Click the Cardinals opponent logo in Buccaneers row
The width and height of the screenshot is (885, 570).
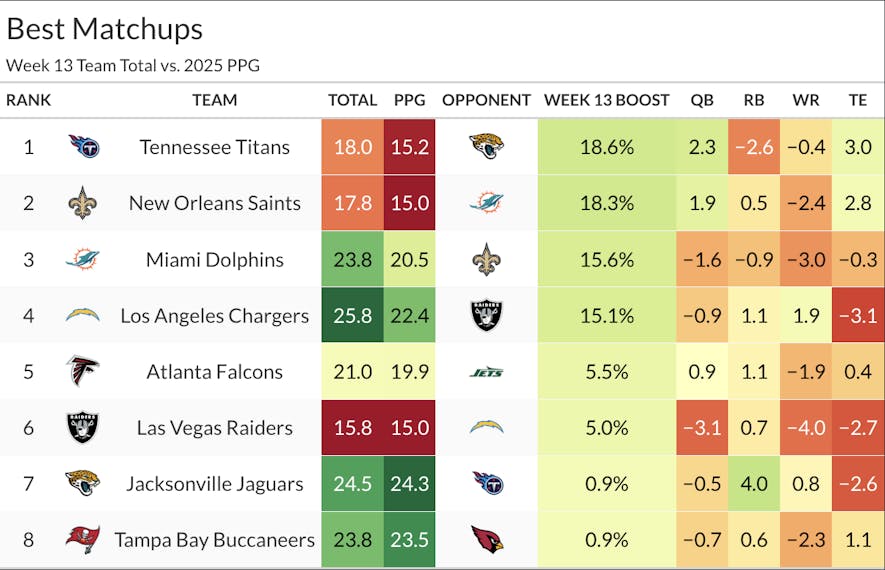click(486, 540)
